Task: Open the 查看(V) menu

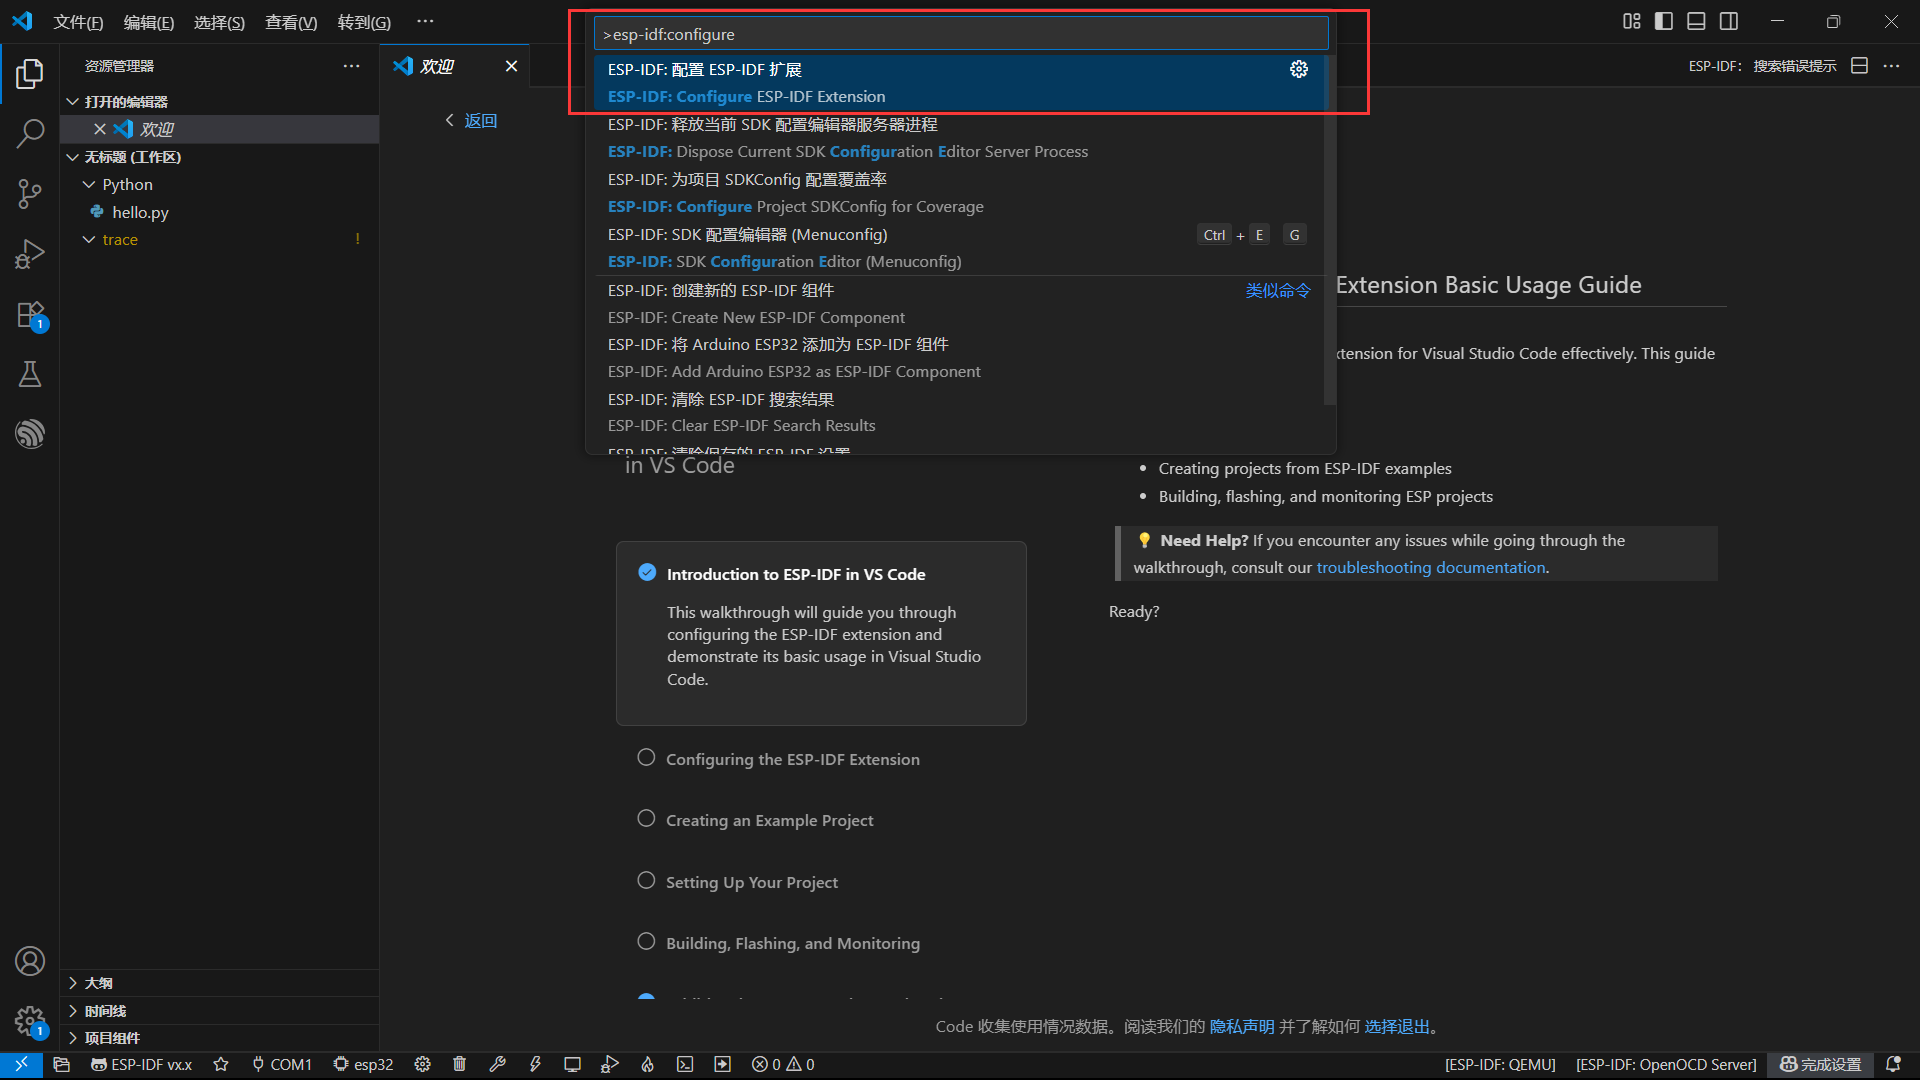Action: point(291,22)
